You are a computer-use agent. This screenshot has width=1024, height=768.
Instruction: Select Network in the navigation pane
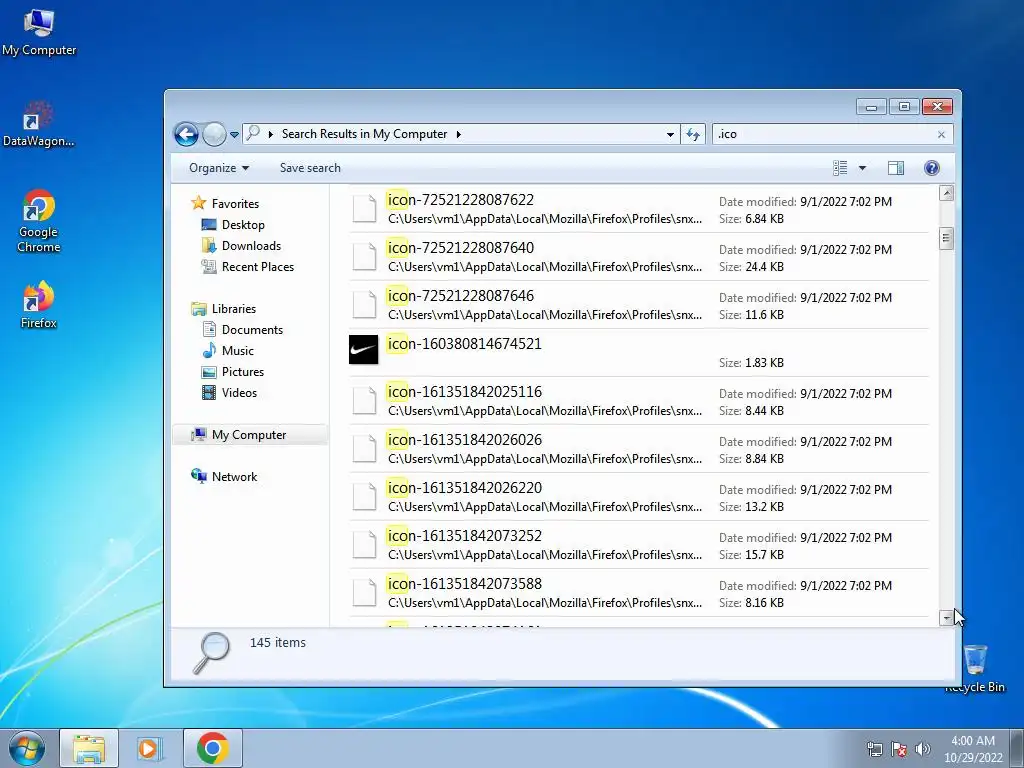(x=234, y=477)
